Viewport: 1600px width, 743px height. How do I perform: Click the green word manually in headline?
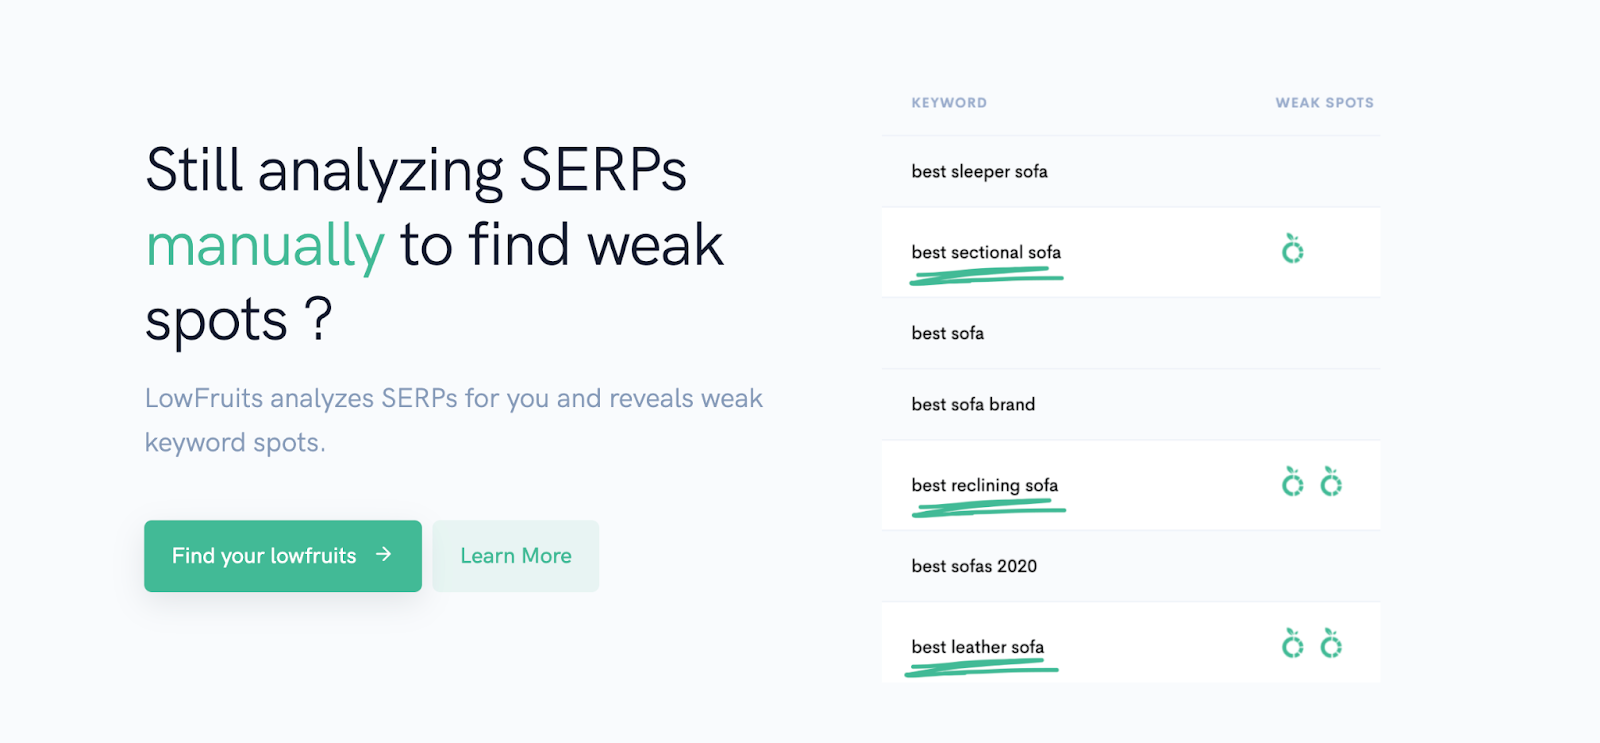pos(265,246)
